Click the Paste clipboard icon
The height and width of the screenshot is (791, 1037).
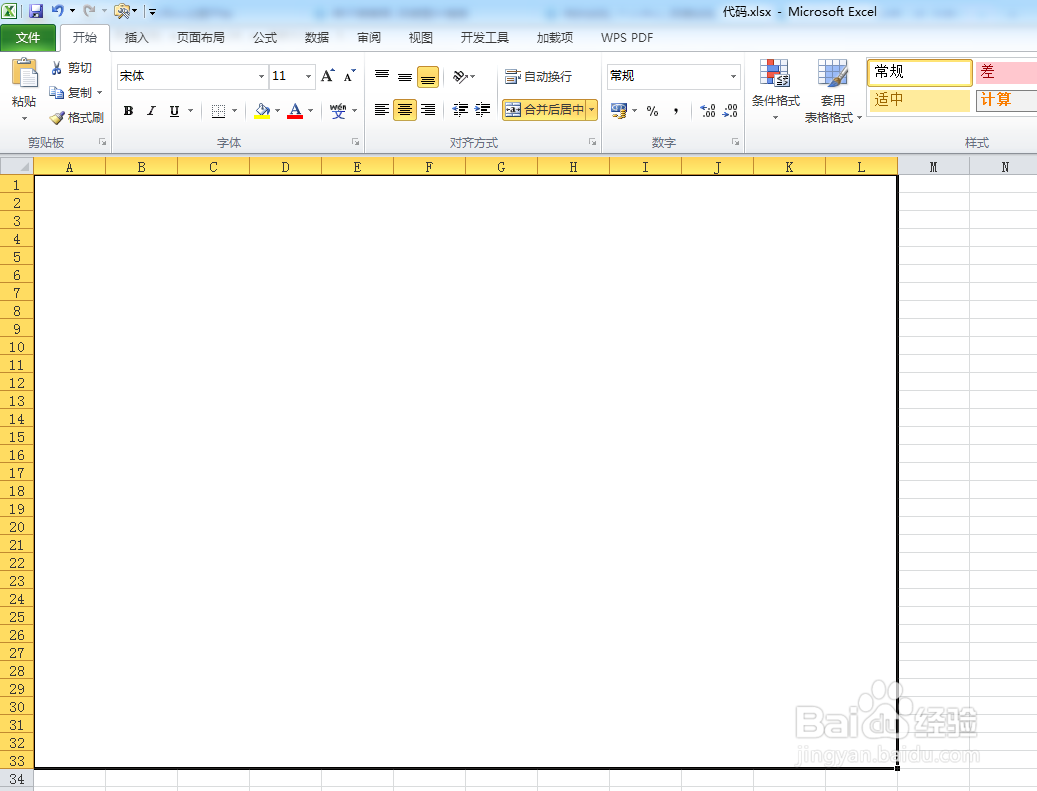(x=24, y=73)
